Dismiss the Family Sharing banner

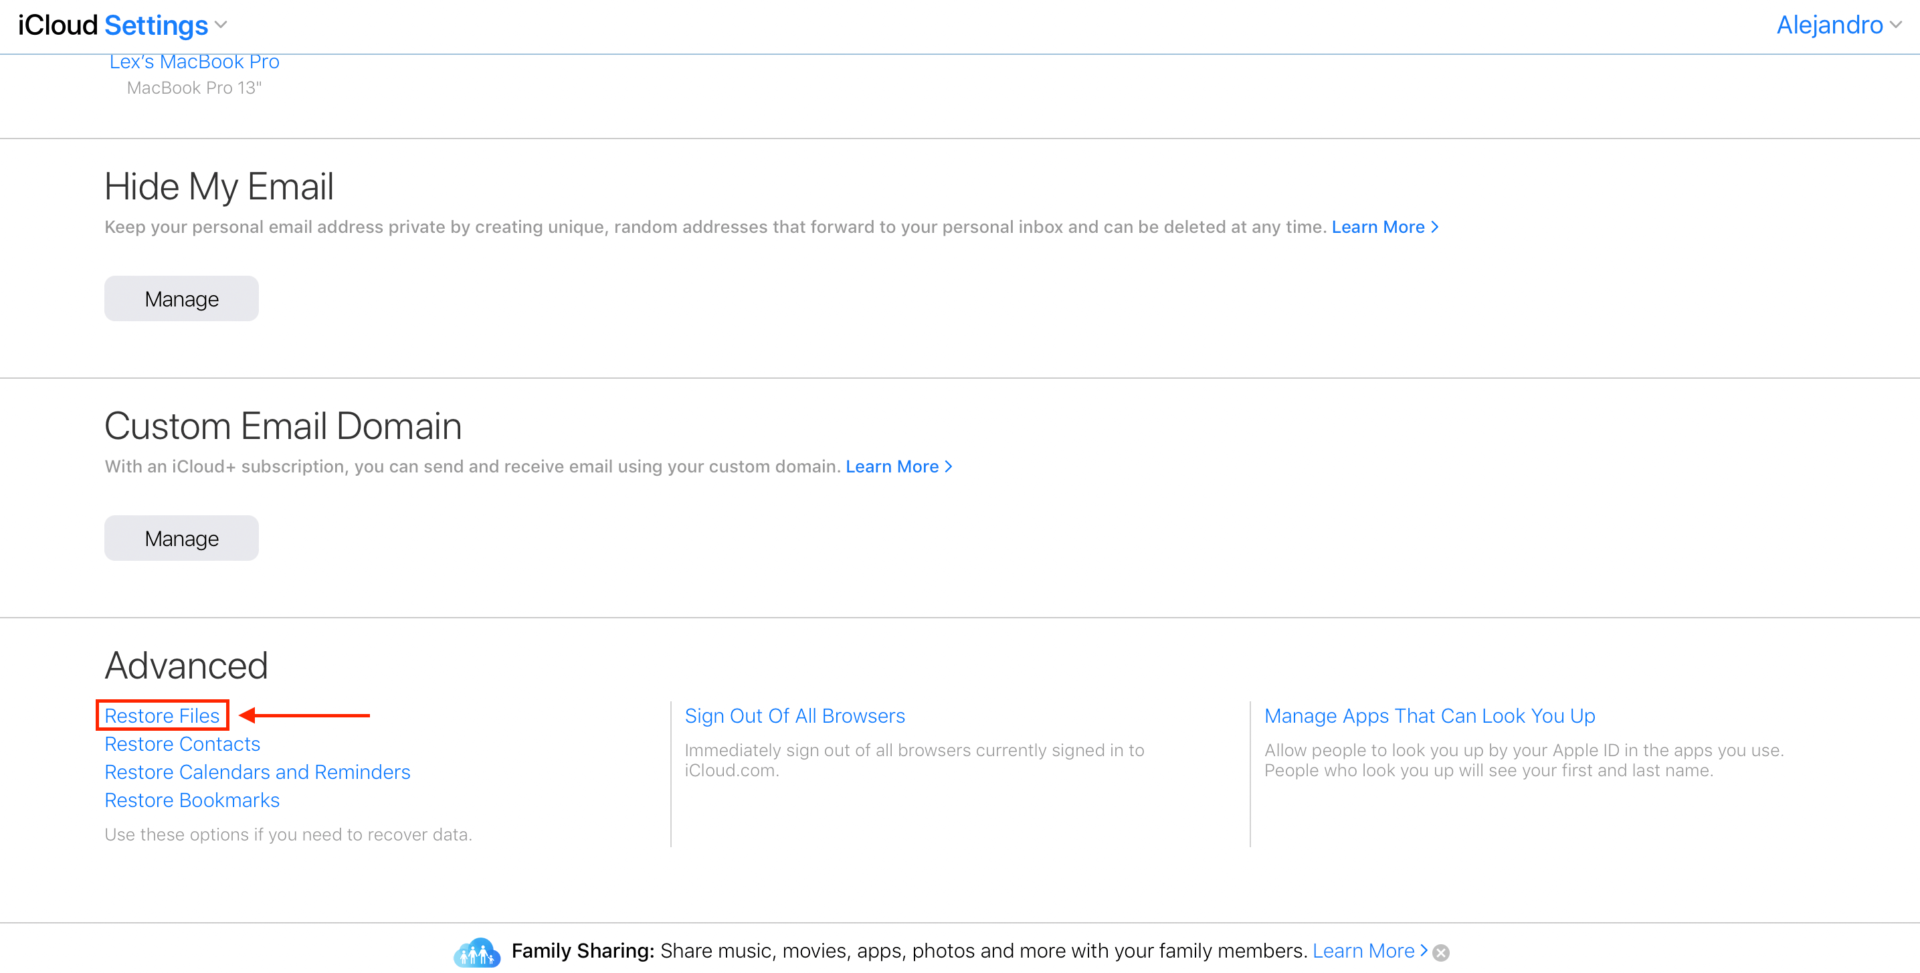pyautogui.click(x=1440, y=952)
